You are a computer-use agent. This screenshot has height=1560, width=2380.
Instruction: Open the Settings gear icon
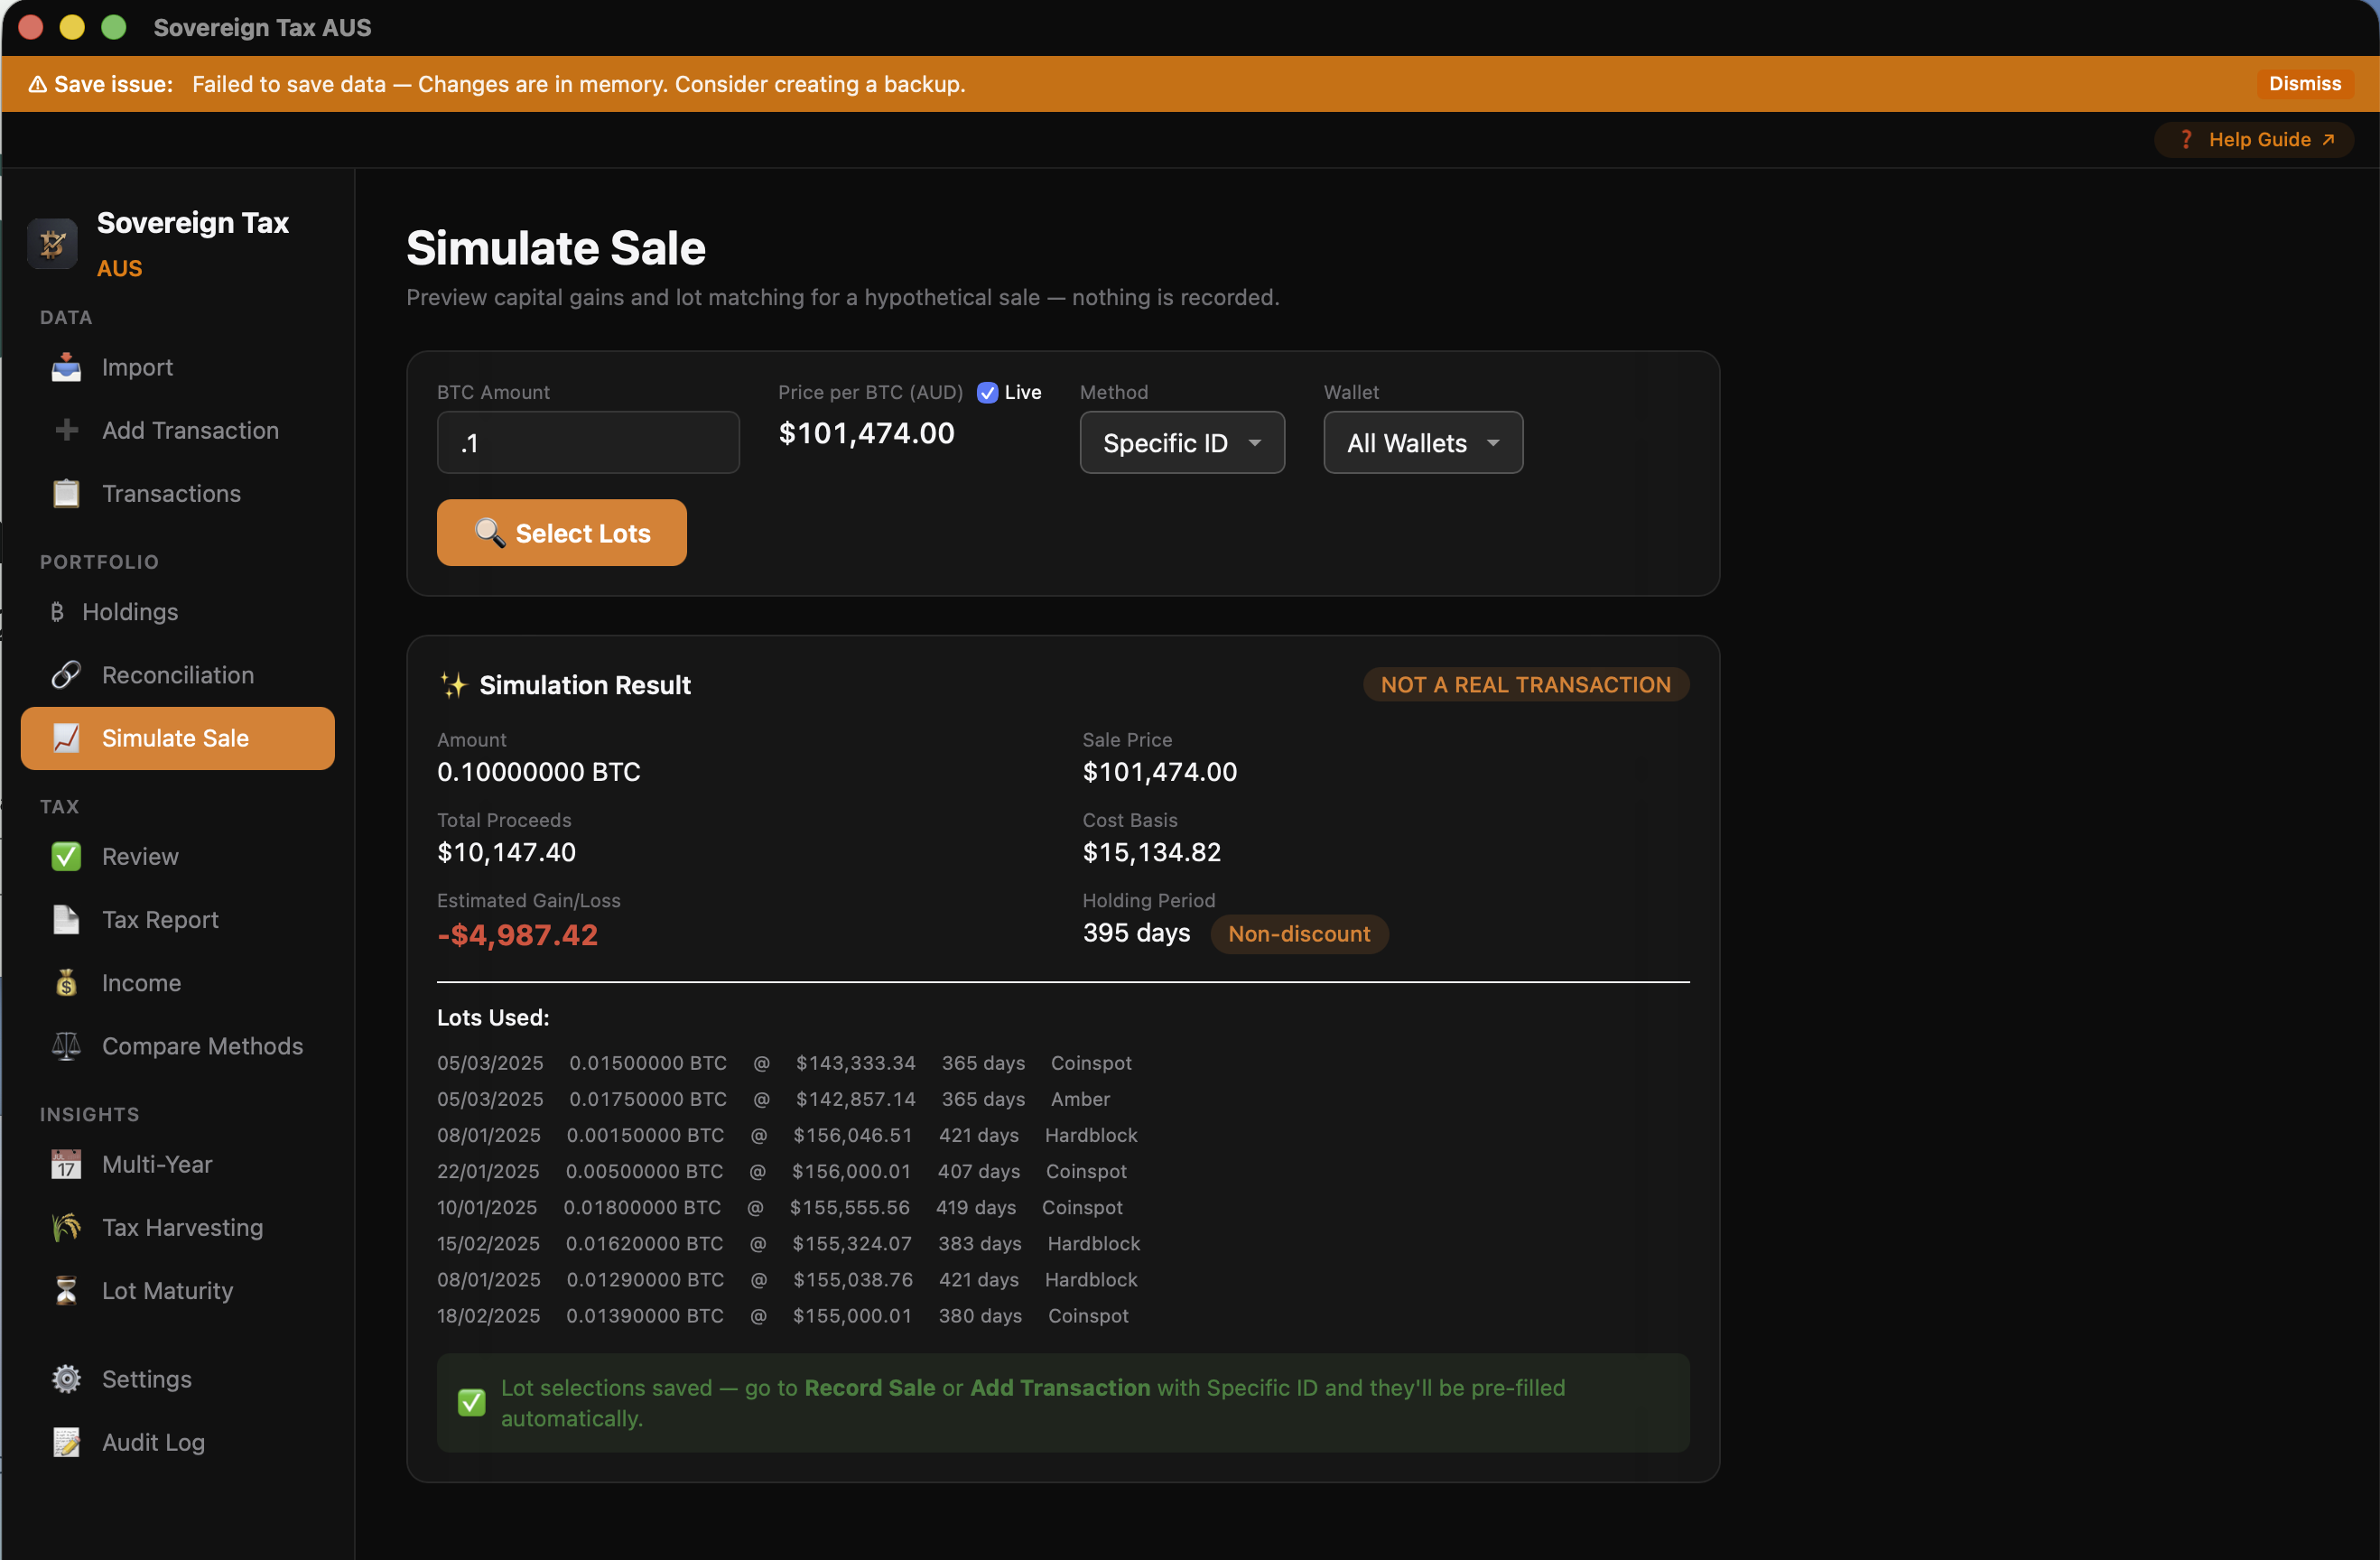tap(65, 1378)
